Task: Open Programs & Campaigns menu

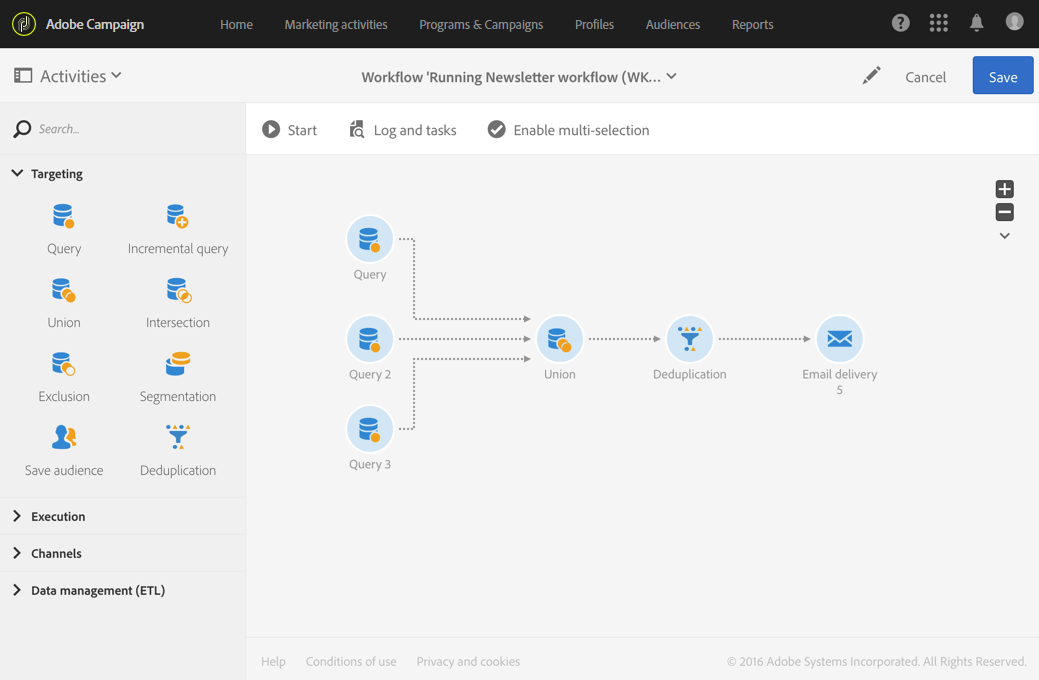Action: click(x=481, y=25)
